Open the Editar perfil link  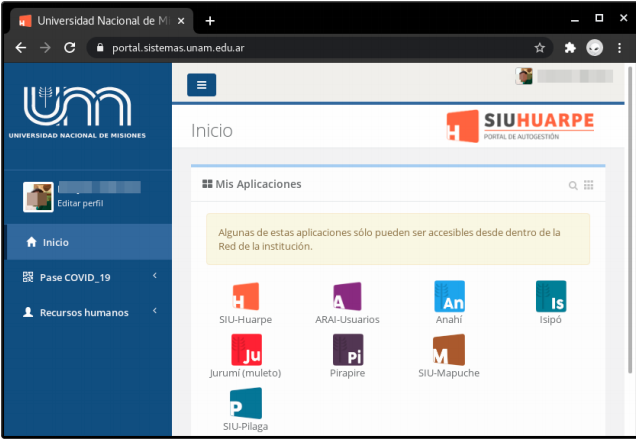coord(80,203)
